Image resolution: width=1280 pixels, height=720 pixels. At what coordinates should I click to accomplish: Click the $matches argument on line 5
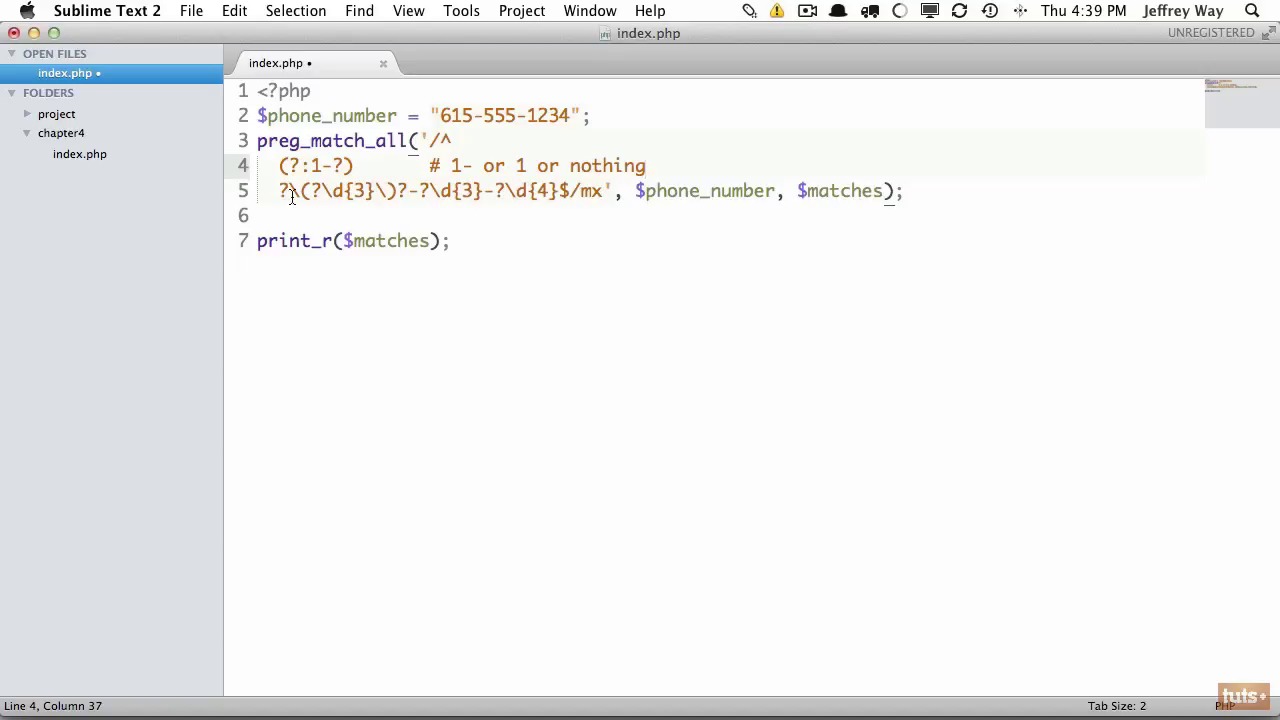[840, 191]
